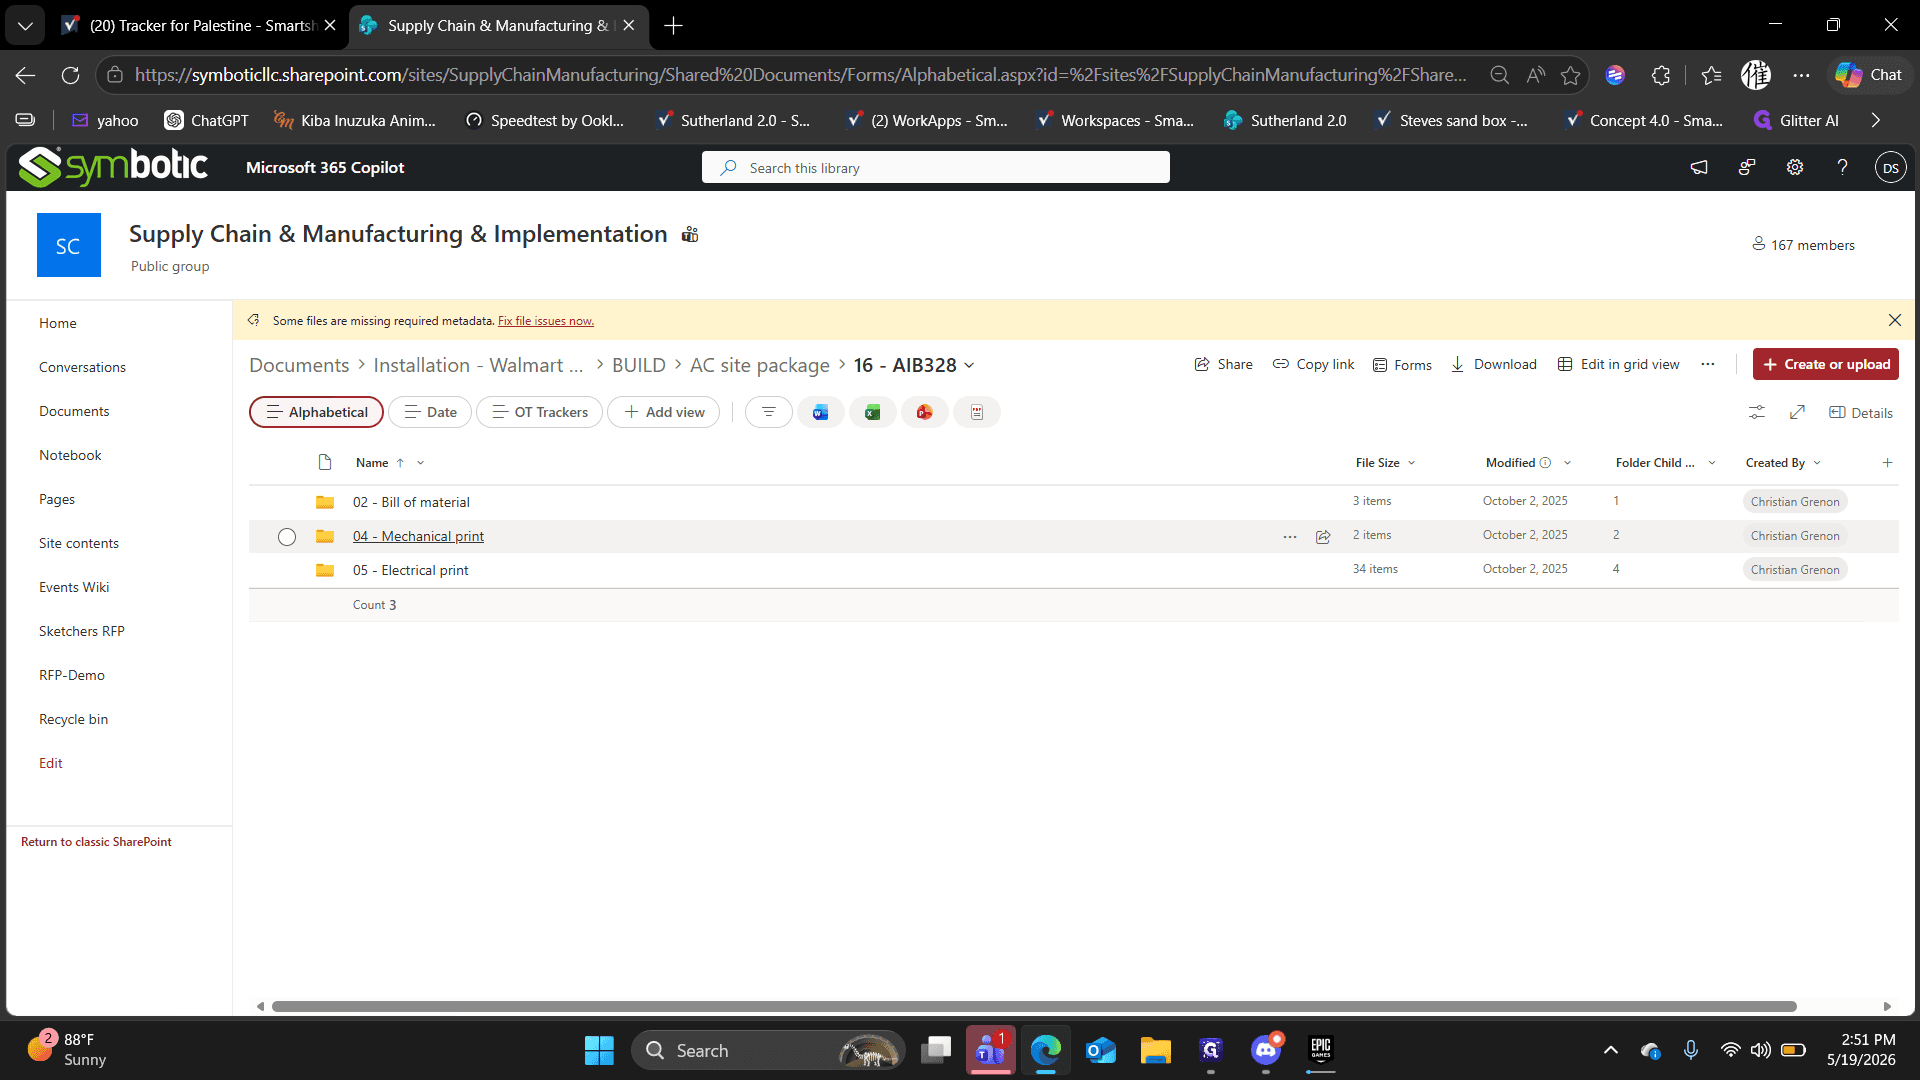1920x1080 pixels.
Task: Expand library to full screen view
Action: coord(1797,412)
